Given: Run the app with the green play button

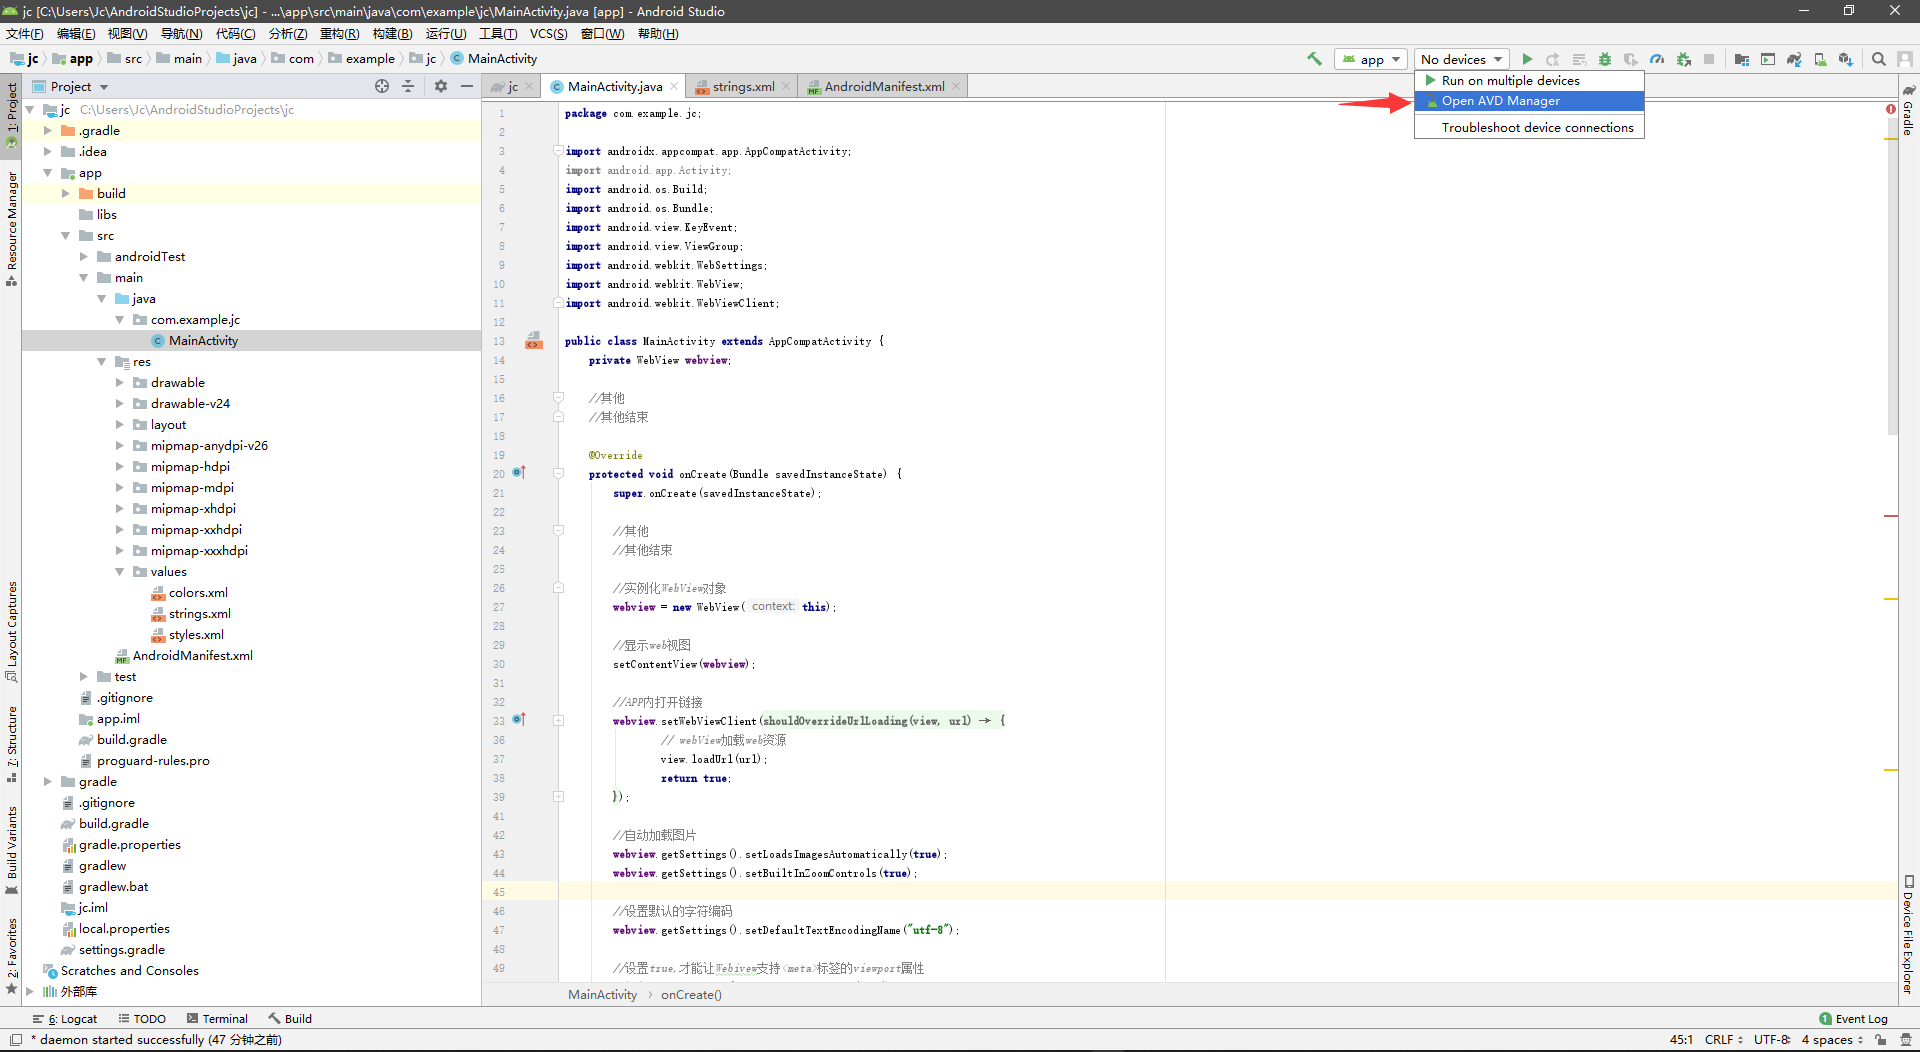Looking at the screenshot, I should point(1527,59).
